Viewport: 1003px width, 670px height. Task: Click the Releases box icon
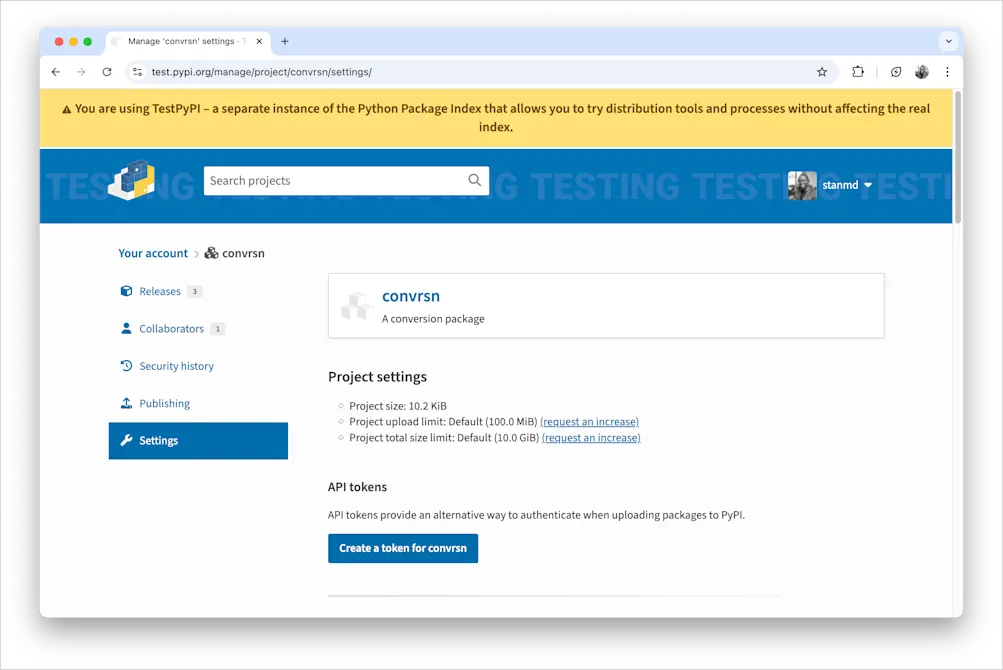(127, 291)
